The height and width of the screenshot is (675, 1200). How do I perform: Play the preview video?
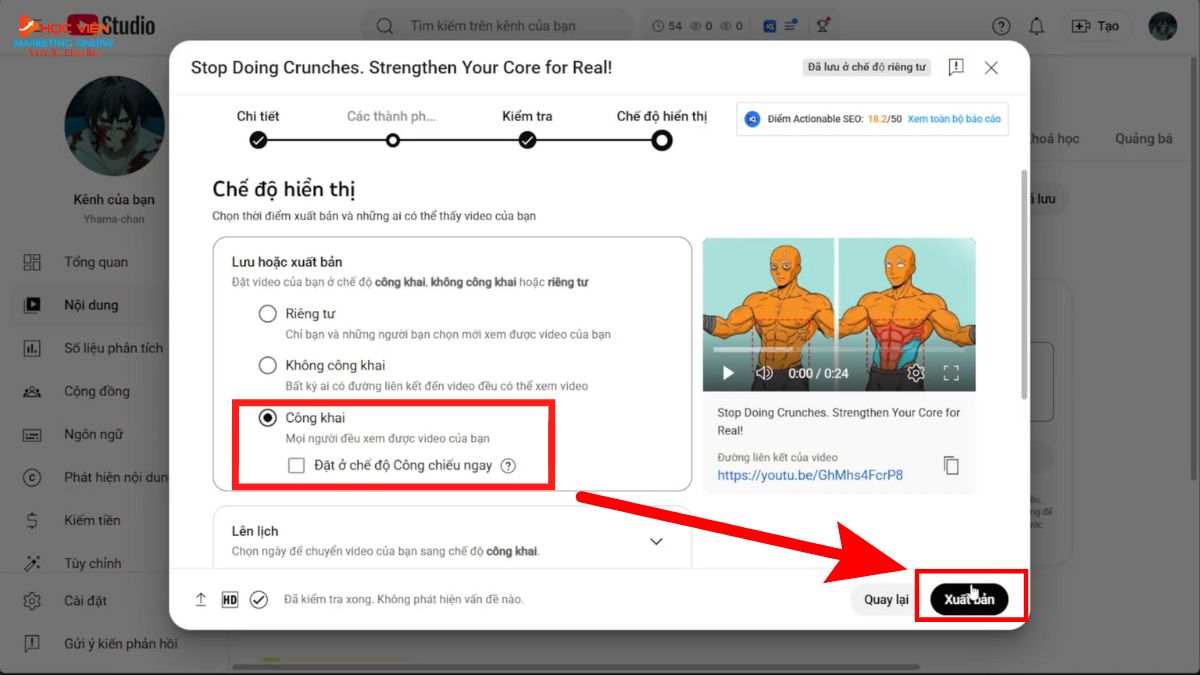coord(726,372)
